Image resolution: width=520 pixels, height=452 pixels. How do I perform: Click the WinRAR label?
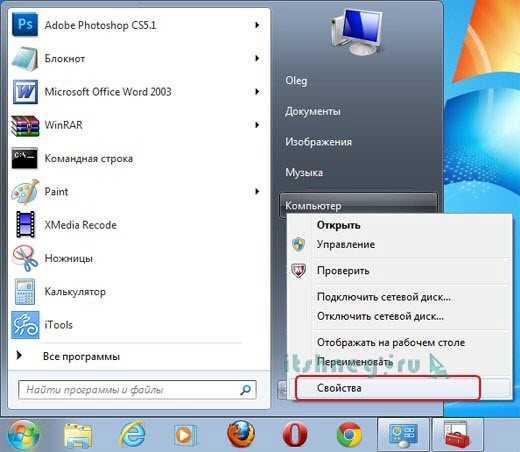(x=63, y=125)
